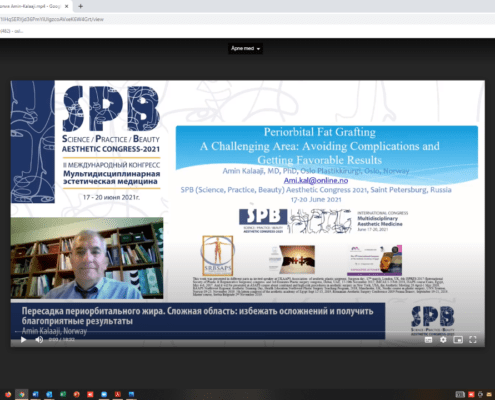Open Chrome from the taskbar
495x400 pixels.
[x=22, y=395]
